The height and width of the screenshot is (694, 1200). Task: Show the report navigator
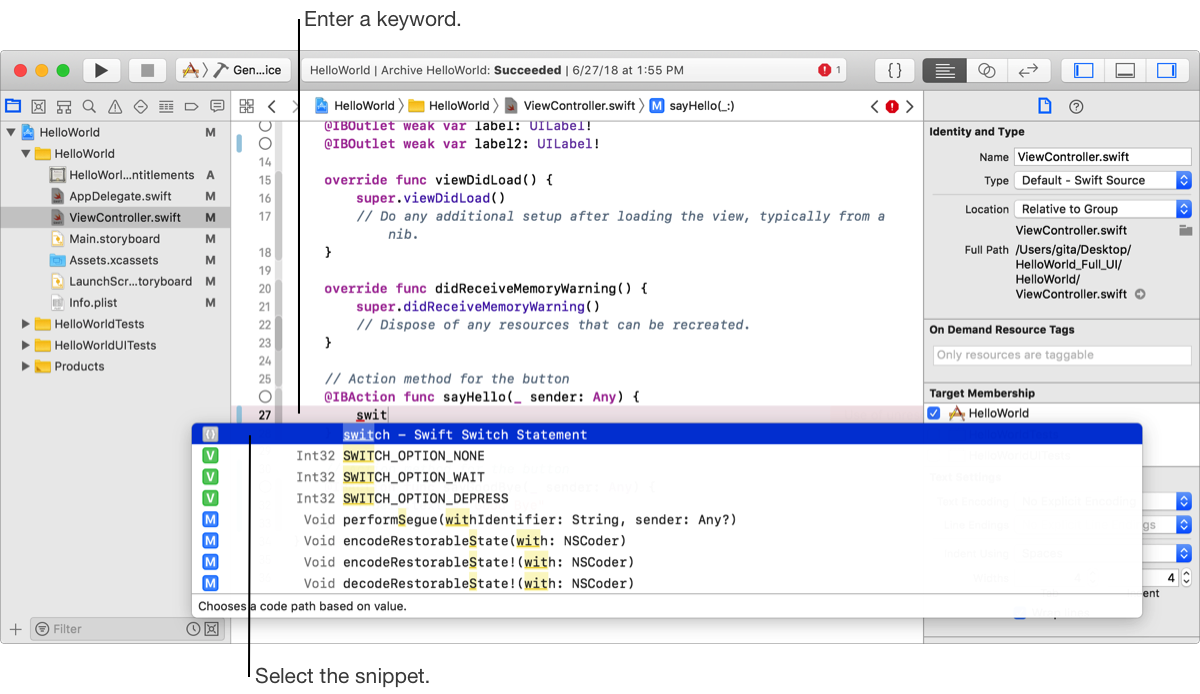point(217,106)
